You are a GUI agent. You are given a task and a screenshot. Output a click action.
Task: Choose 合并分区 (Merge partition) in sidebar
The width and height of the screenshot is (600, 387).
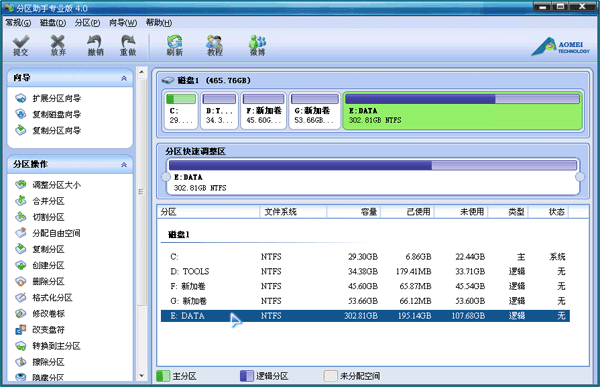40,201
